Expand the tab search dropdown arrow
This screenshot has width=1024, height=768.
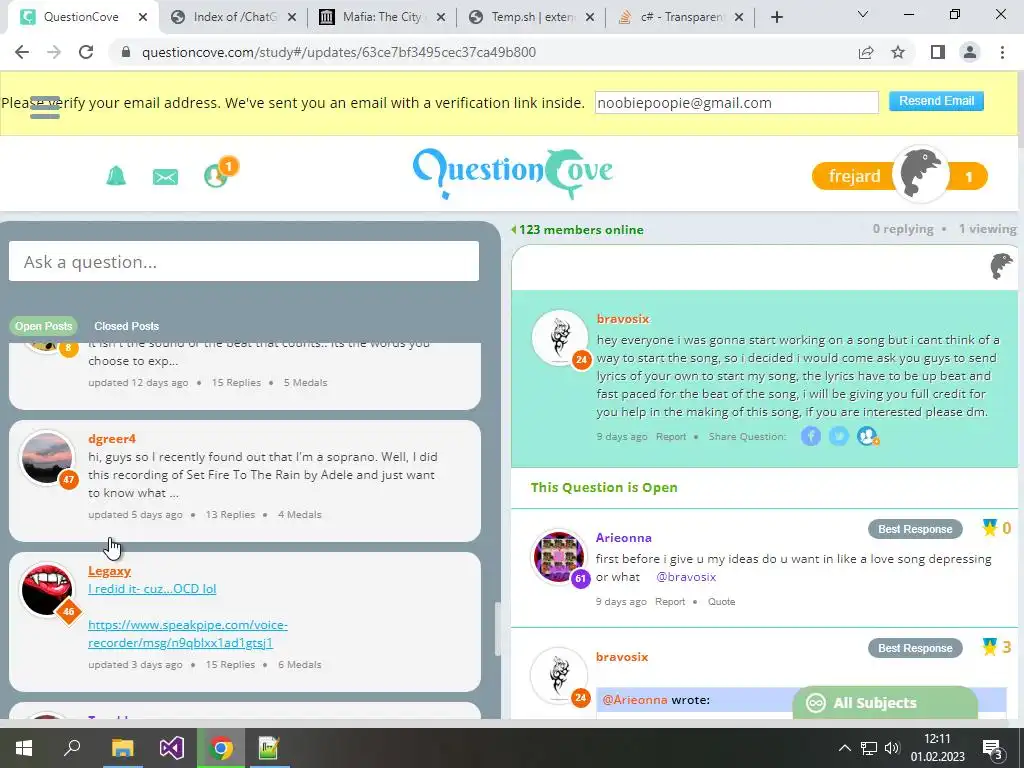863,15
